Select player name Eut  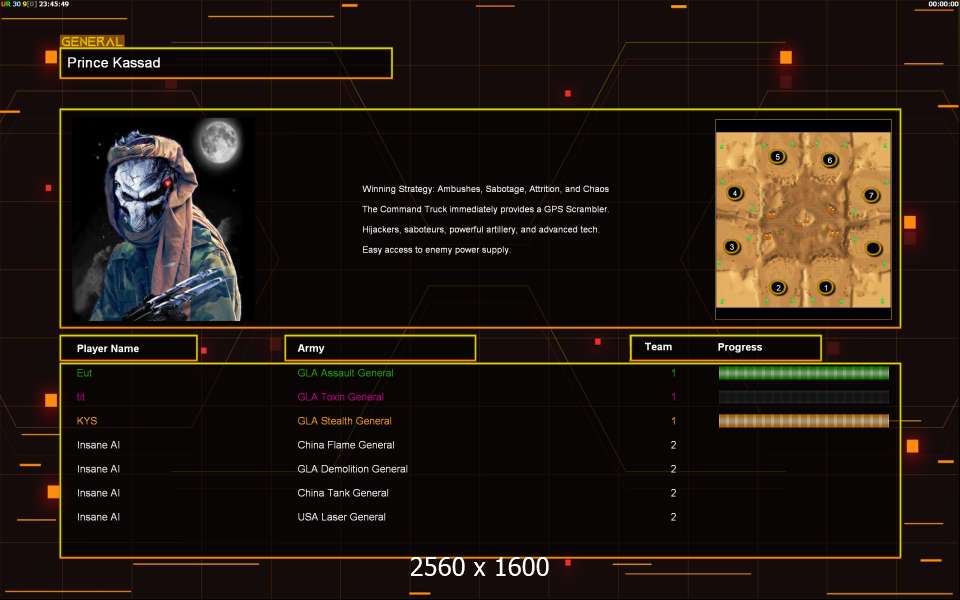click(x=84, y=373)
